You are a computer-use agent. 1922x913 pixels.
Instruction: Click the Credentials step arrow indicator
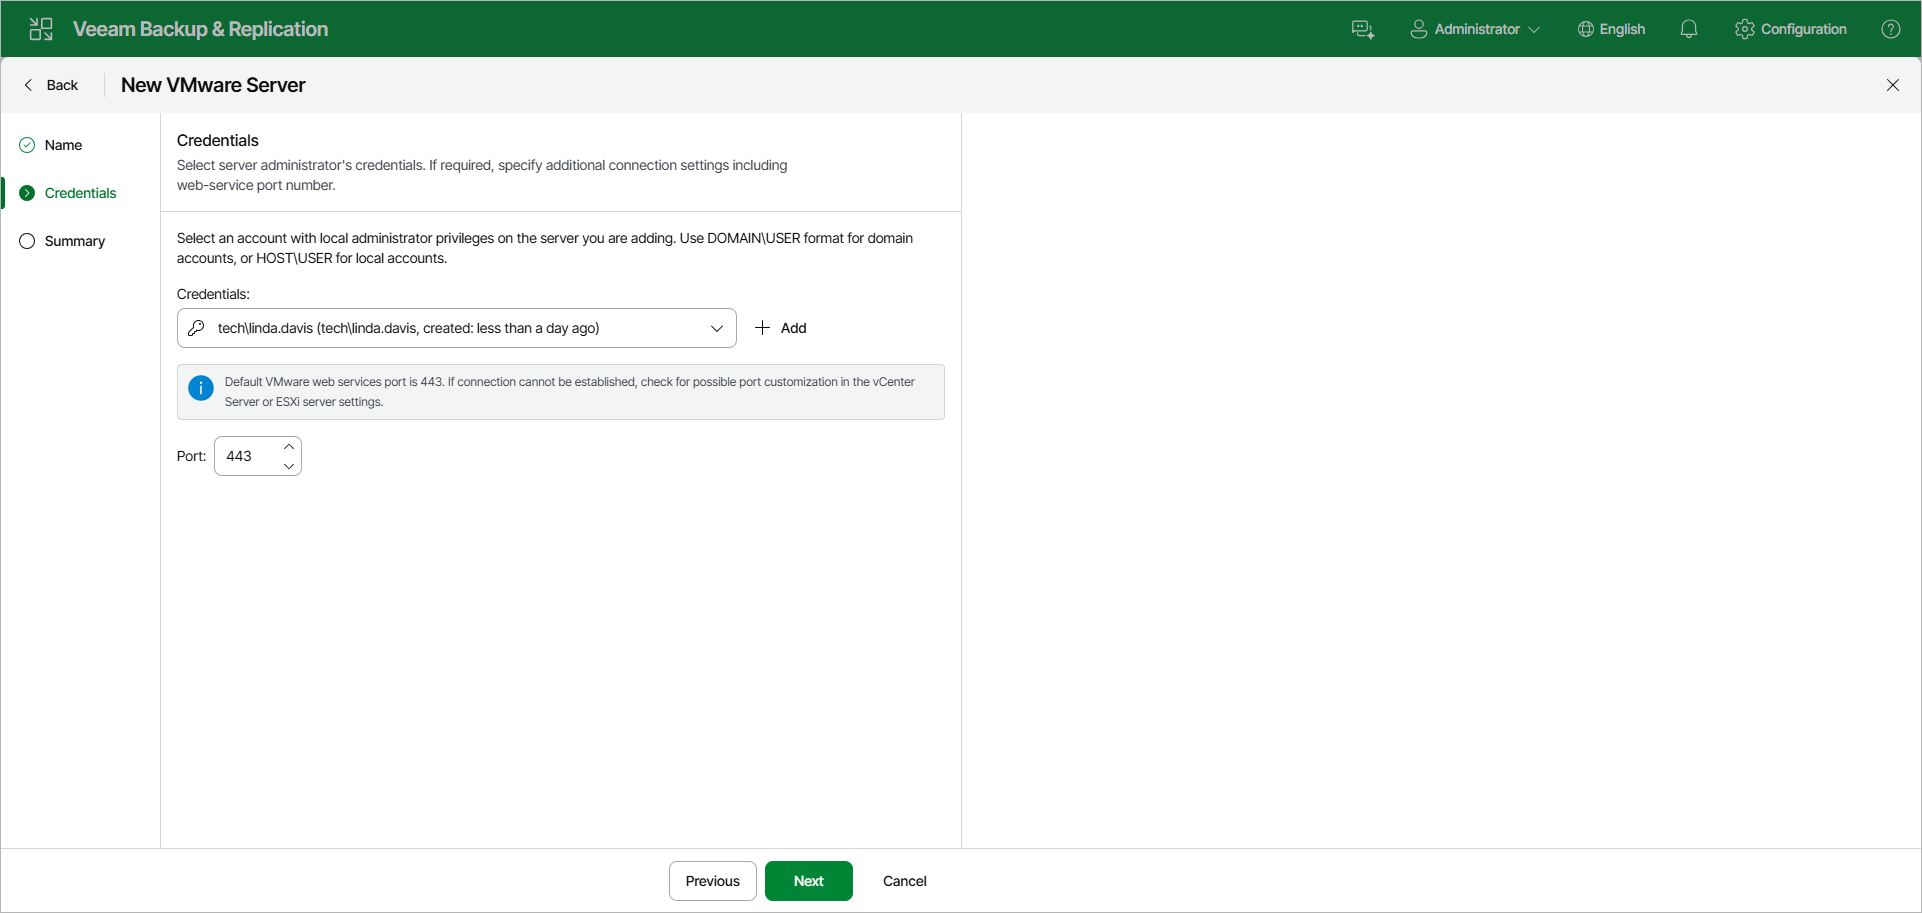[x=27, y=193]
